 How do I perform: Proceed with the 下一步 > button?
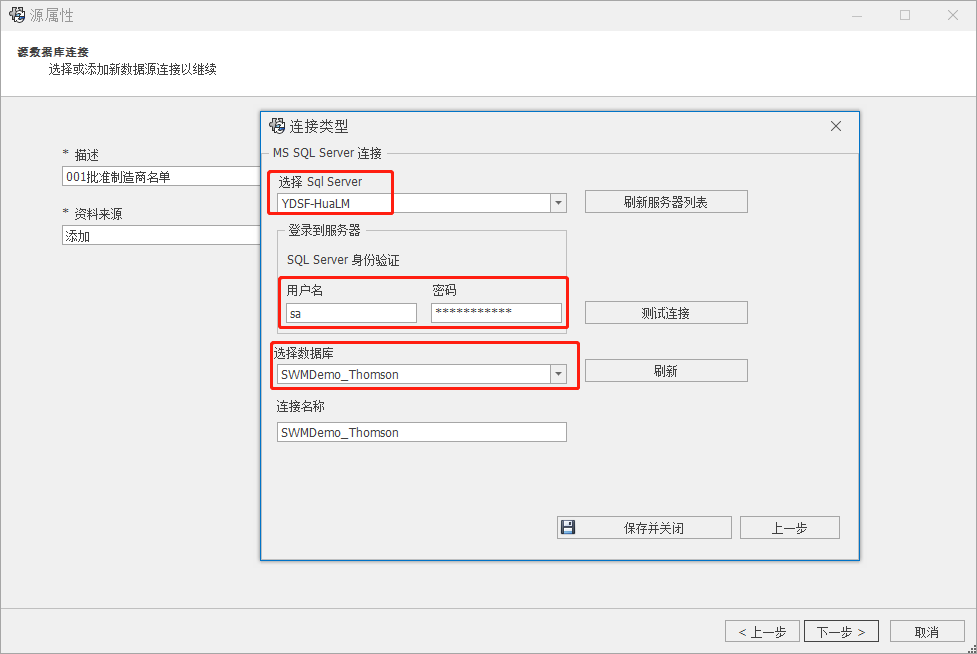[x=841, y=632]
